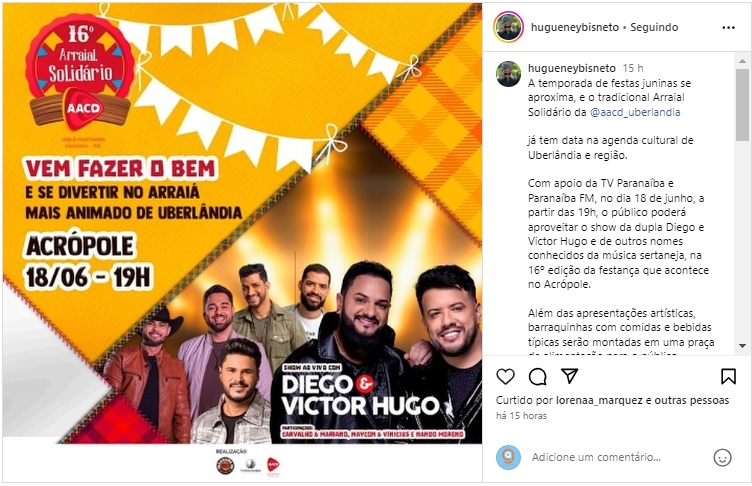This screenshot has width=752, height=486.
Task: Click the caption scrollbar thumb
Action: 742,105
